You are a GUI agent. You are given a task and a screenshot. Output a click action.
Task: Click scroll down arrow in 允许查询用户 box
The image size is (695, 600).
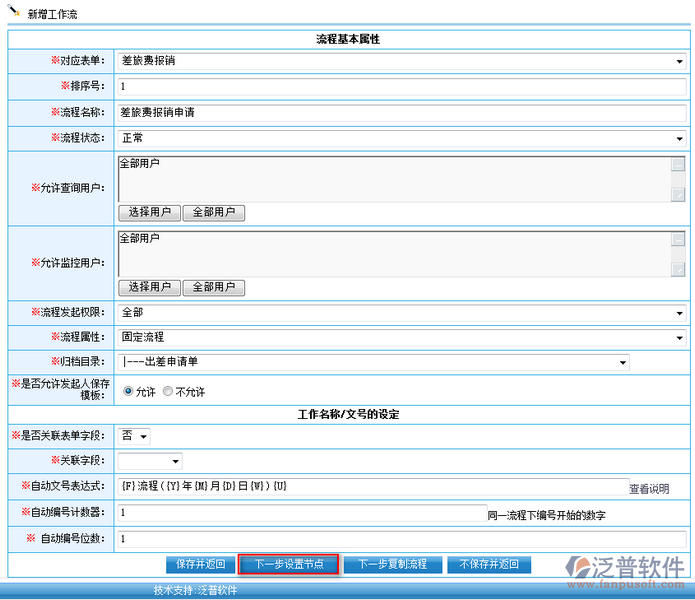tap(678, 194)
